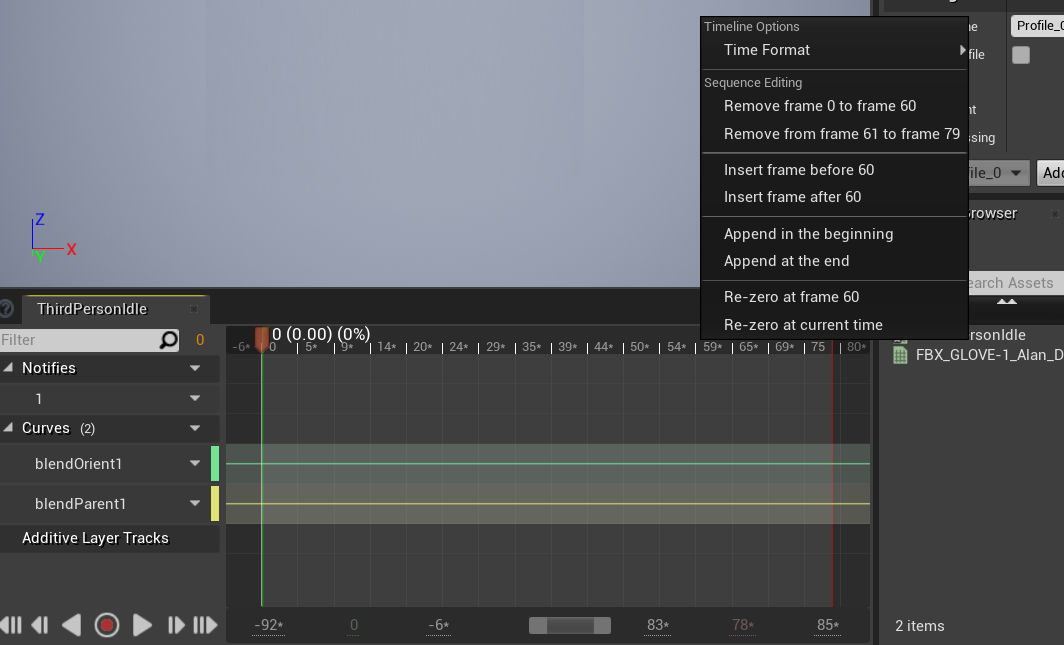Step forward one frame
1064x645 pixels.
(x=175, y=625)
